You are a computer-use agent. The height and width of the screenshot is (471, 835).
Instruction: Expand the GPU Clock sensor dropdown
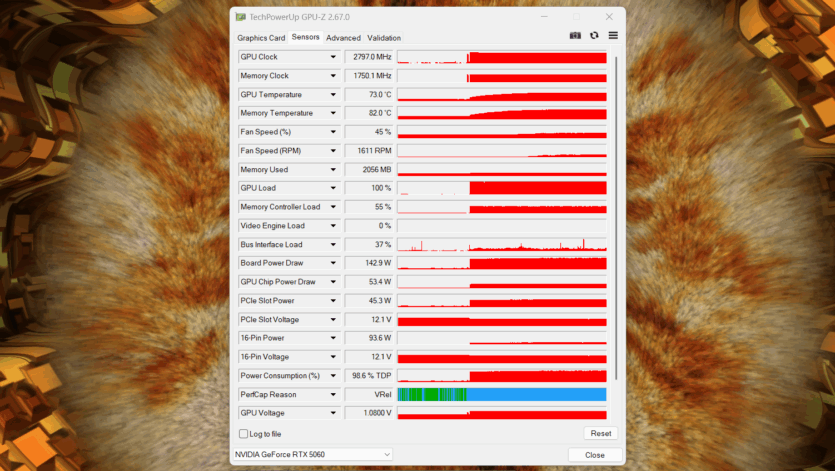coord(333,57)
